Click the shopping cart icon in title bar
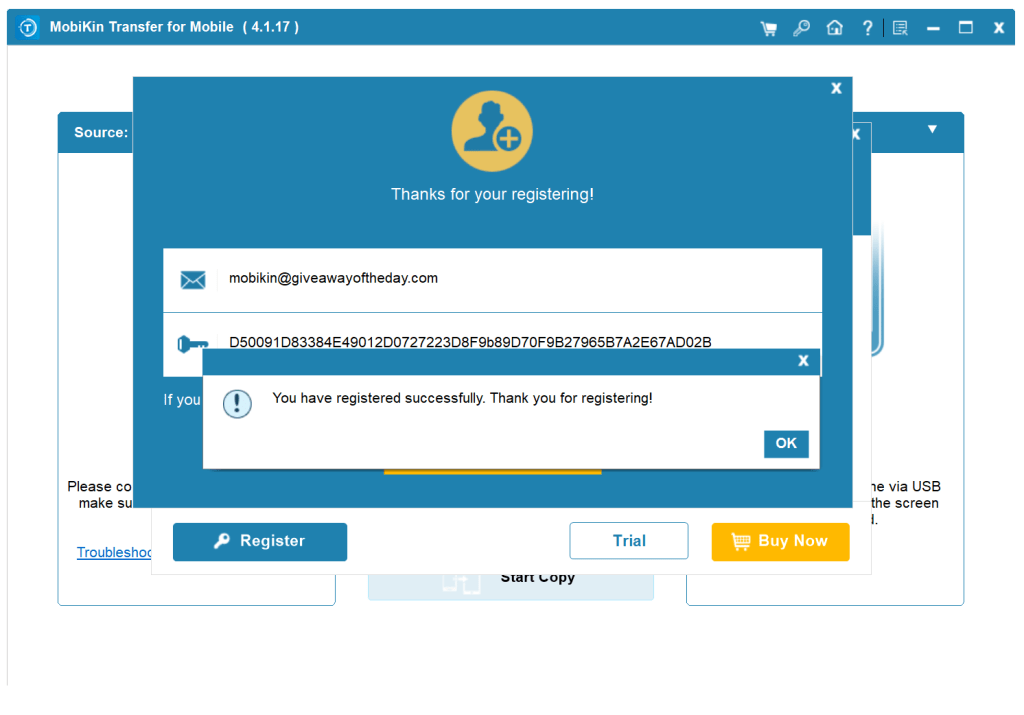The height and width of the screenshot is (715, 1024). coord(768,28)
